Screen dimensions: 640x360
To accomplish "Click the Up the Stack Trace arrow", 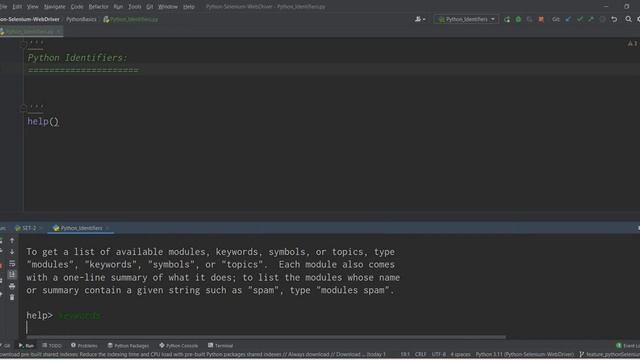I will click(12, 241).
